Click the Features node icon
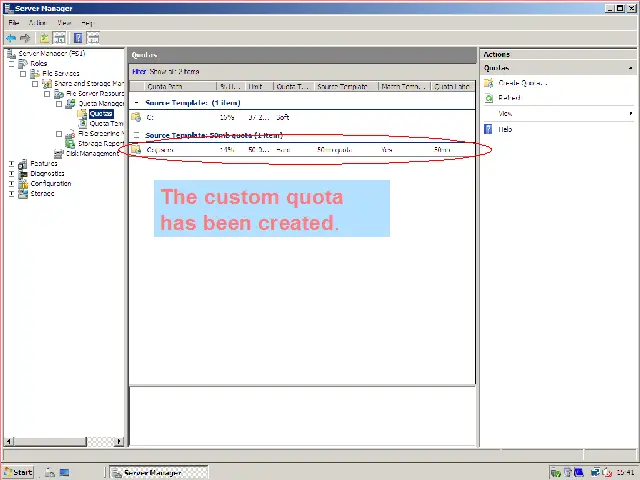Screen dimensions: 640x480 (x=23, y=164)
